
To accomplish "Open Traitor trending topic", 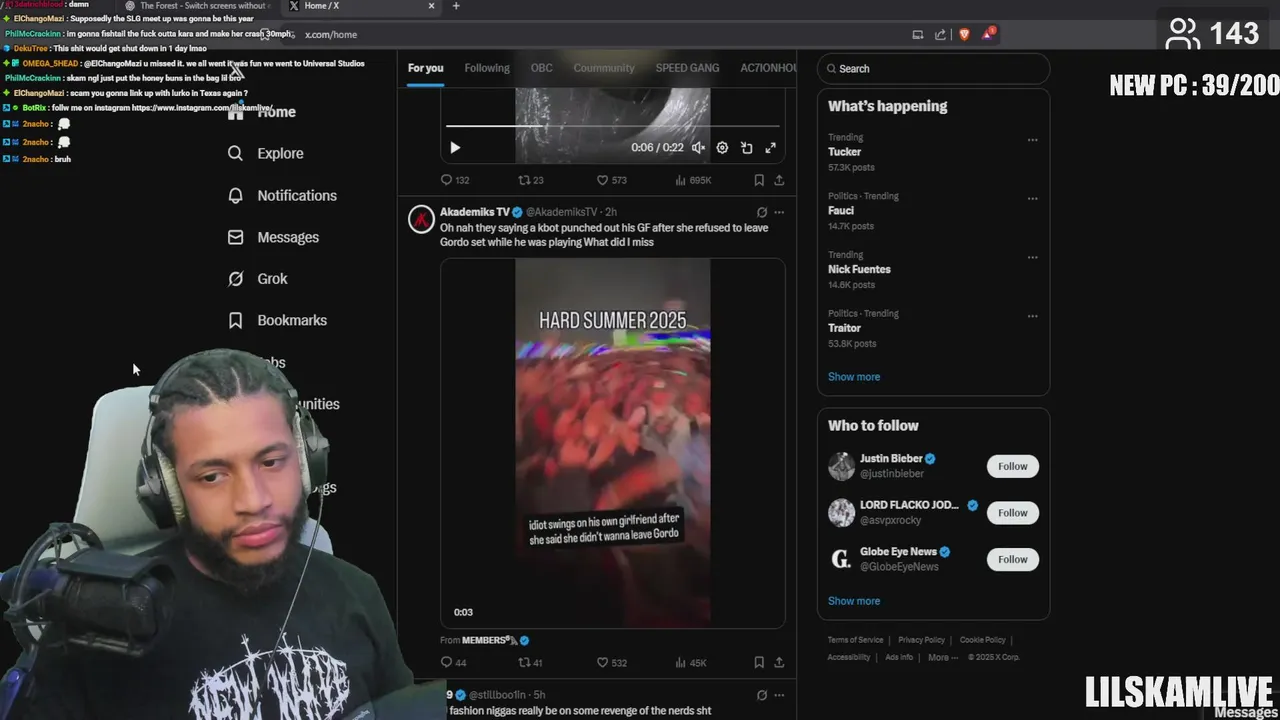I will pyautogui.click(x=844, y=328).
